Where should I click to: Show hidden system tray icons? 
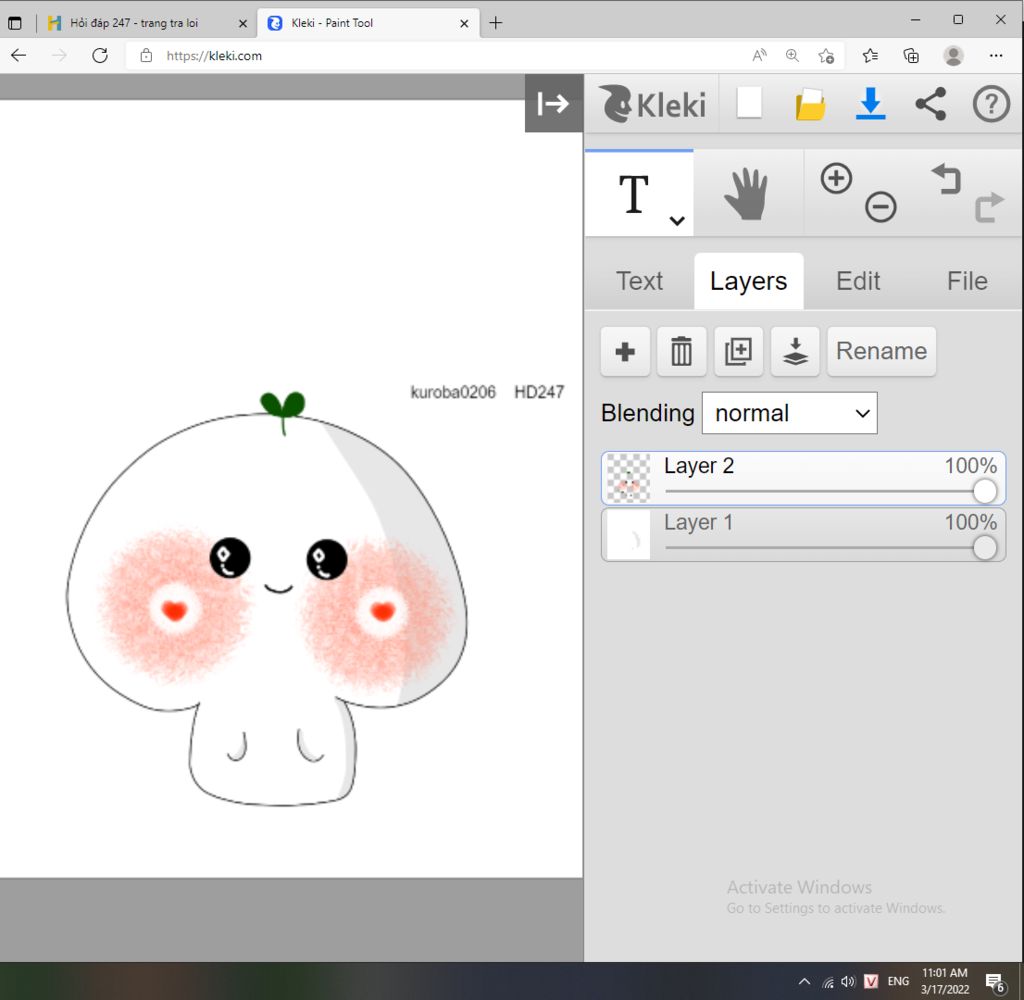tap(805, 981)
